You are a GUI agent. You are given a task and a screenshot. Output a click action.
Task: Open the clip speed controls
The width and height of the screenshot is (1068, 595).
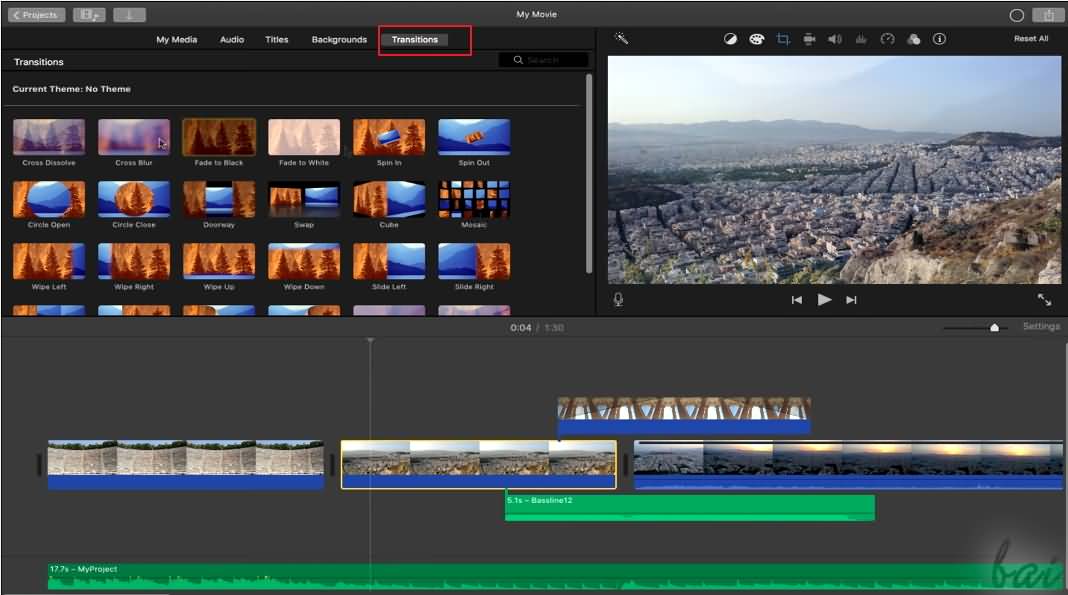[888, 39]
